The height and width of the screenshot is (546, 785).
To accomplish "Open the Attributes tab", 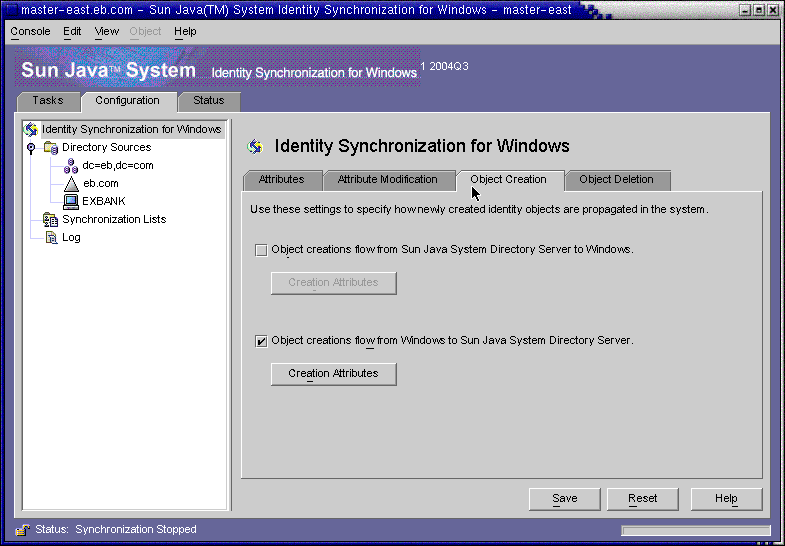I will pyautogui.click(x=281, y=180).
